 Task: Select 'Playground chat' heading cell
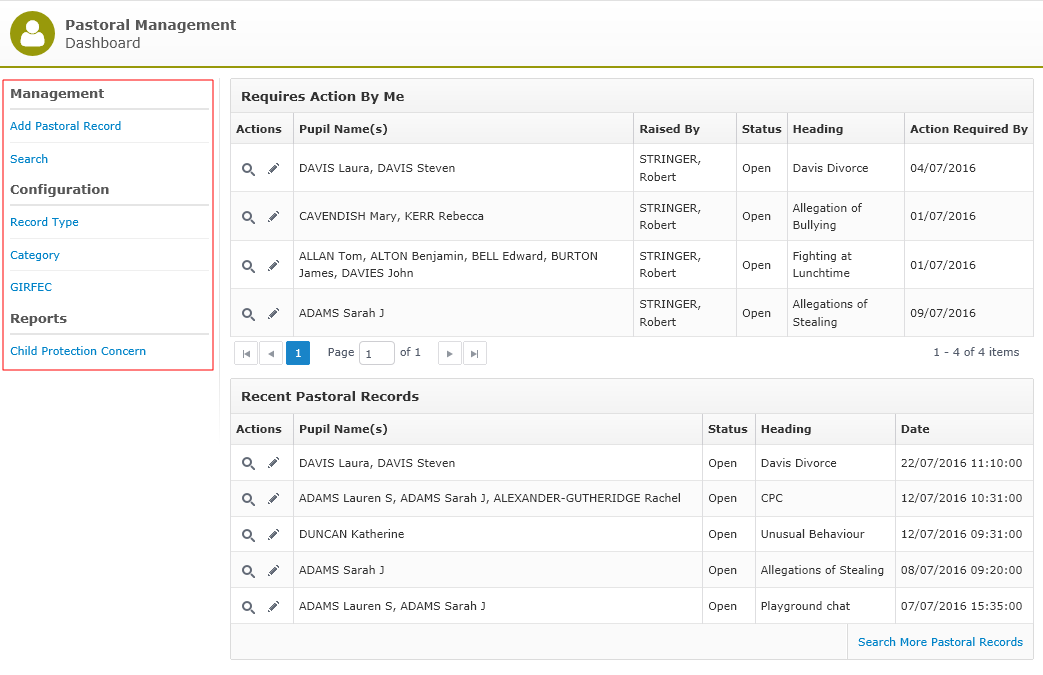click(825, 606)
